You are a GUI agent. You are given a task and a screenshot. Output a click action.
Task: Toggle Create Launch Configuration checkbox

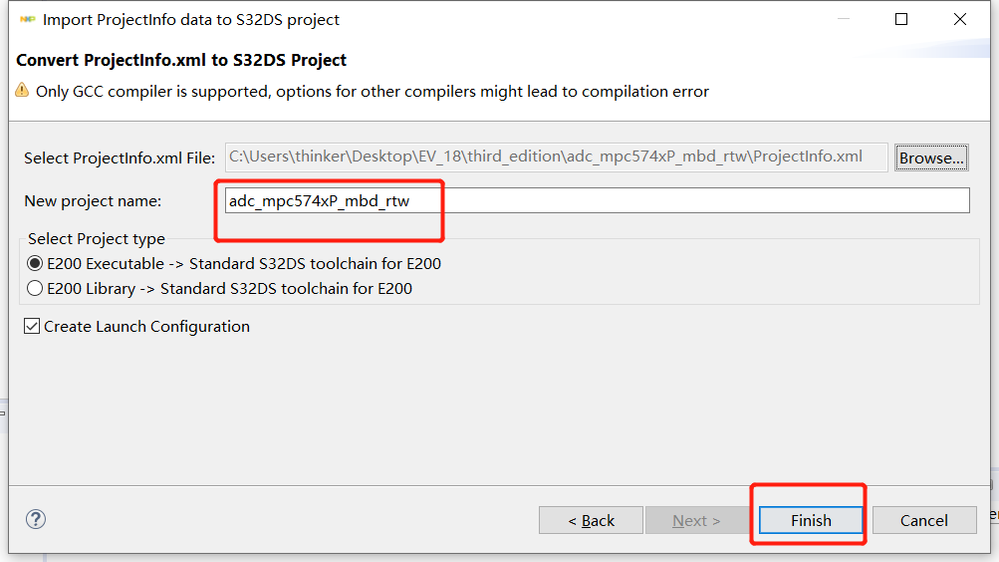click(32, 327)
